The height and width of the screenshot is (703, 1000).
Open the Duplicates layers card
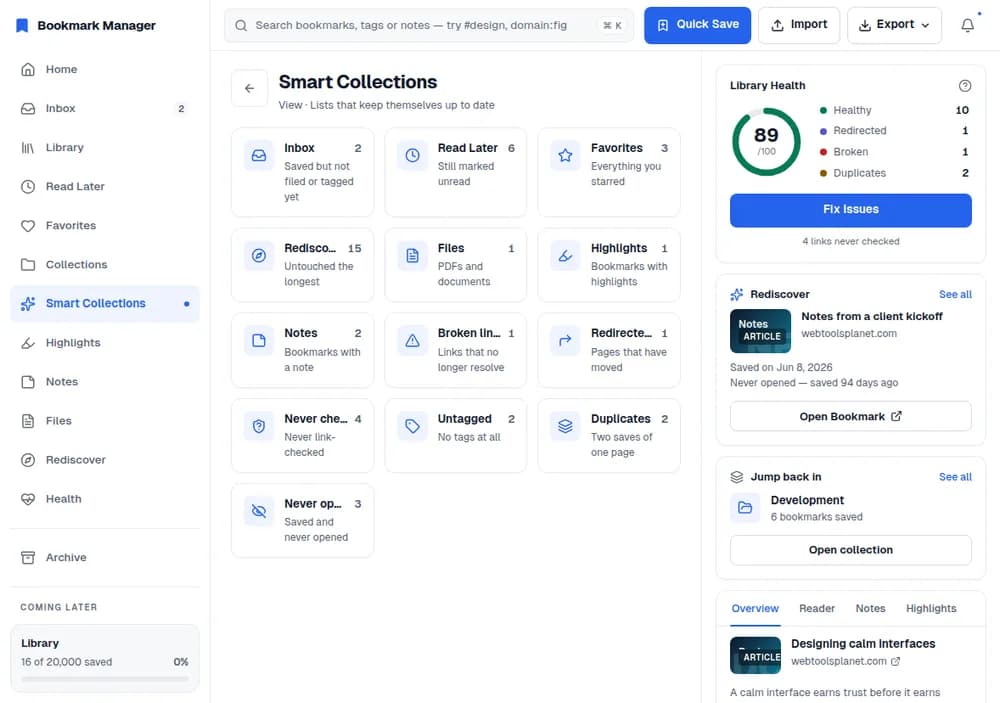pyautogui.click(x=609, y=436)
